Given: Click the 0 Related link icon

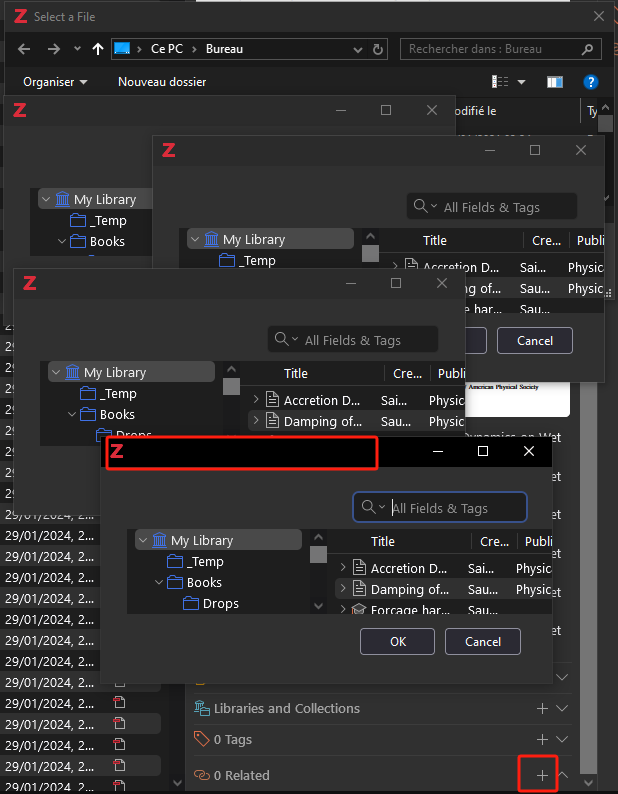Looking at the screenshot, I should tap(202, 775).
